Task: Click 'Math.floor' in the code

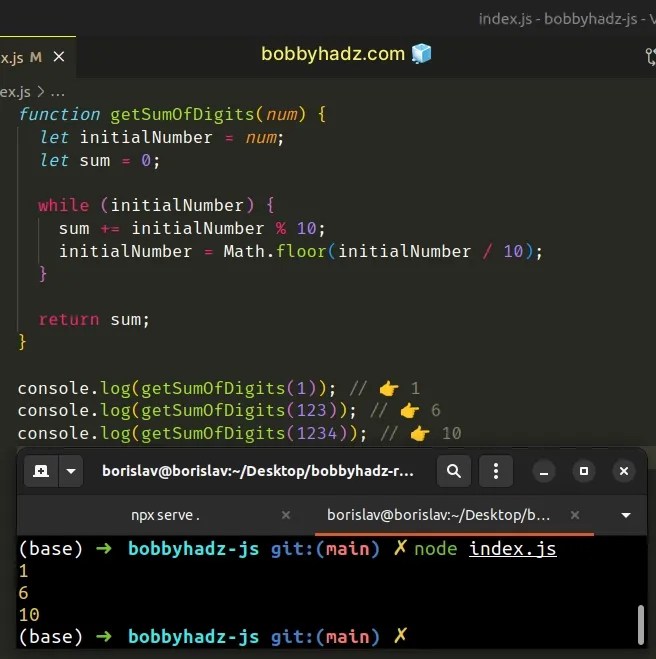Action: coord(275,251)
